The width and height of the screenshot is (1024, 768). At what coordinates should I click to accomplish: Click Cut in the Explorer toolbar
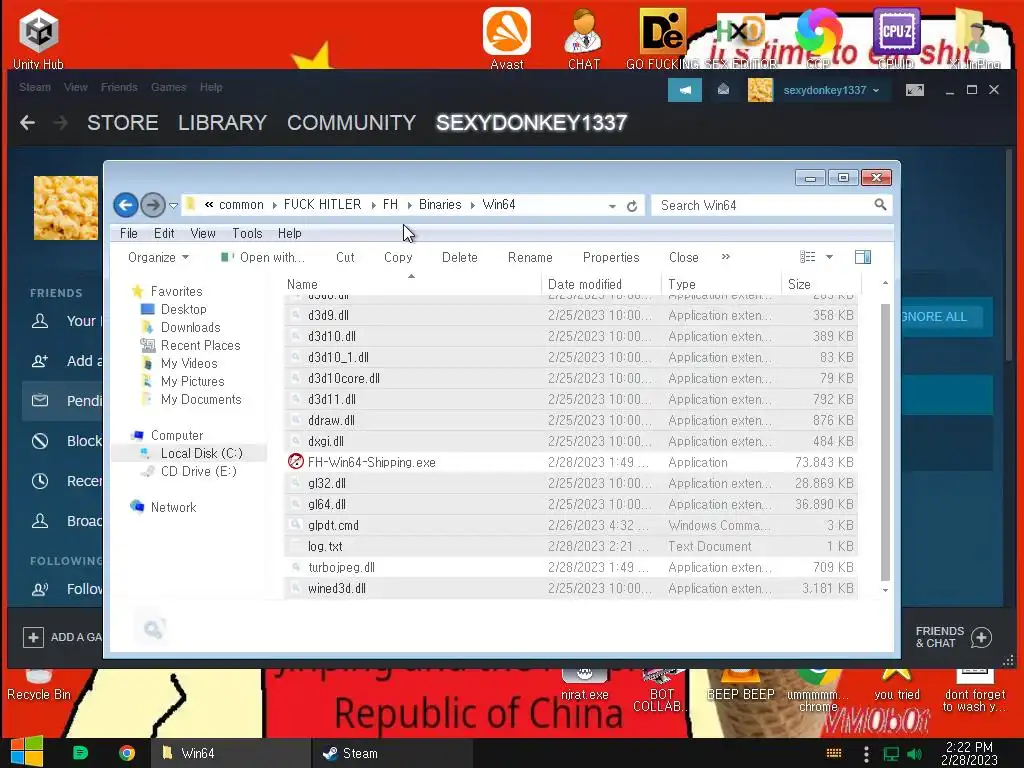point(345,257)
